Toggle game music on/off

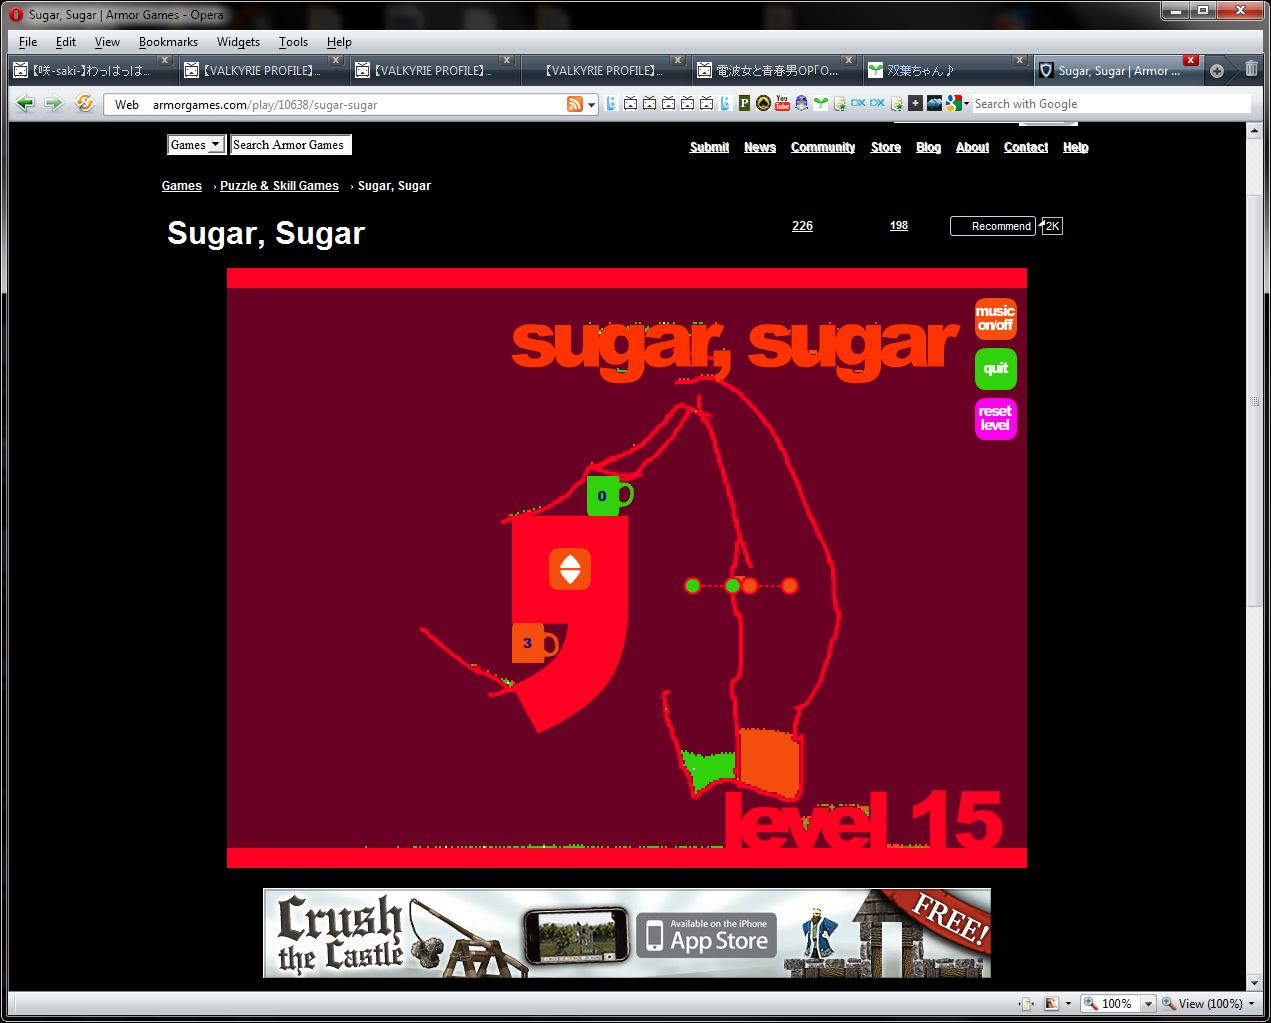tap(995, 318)
